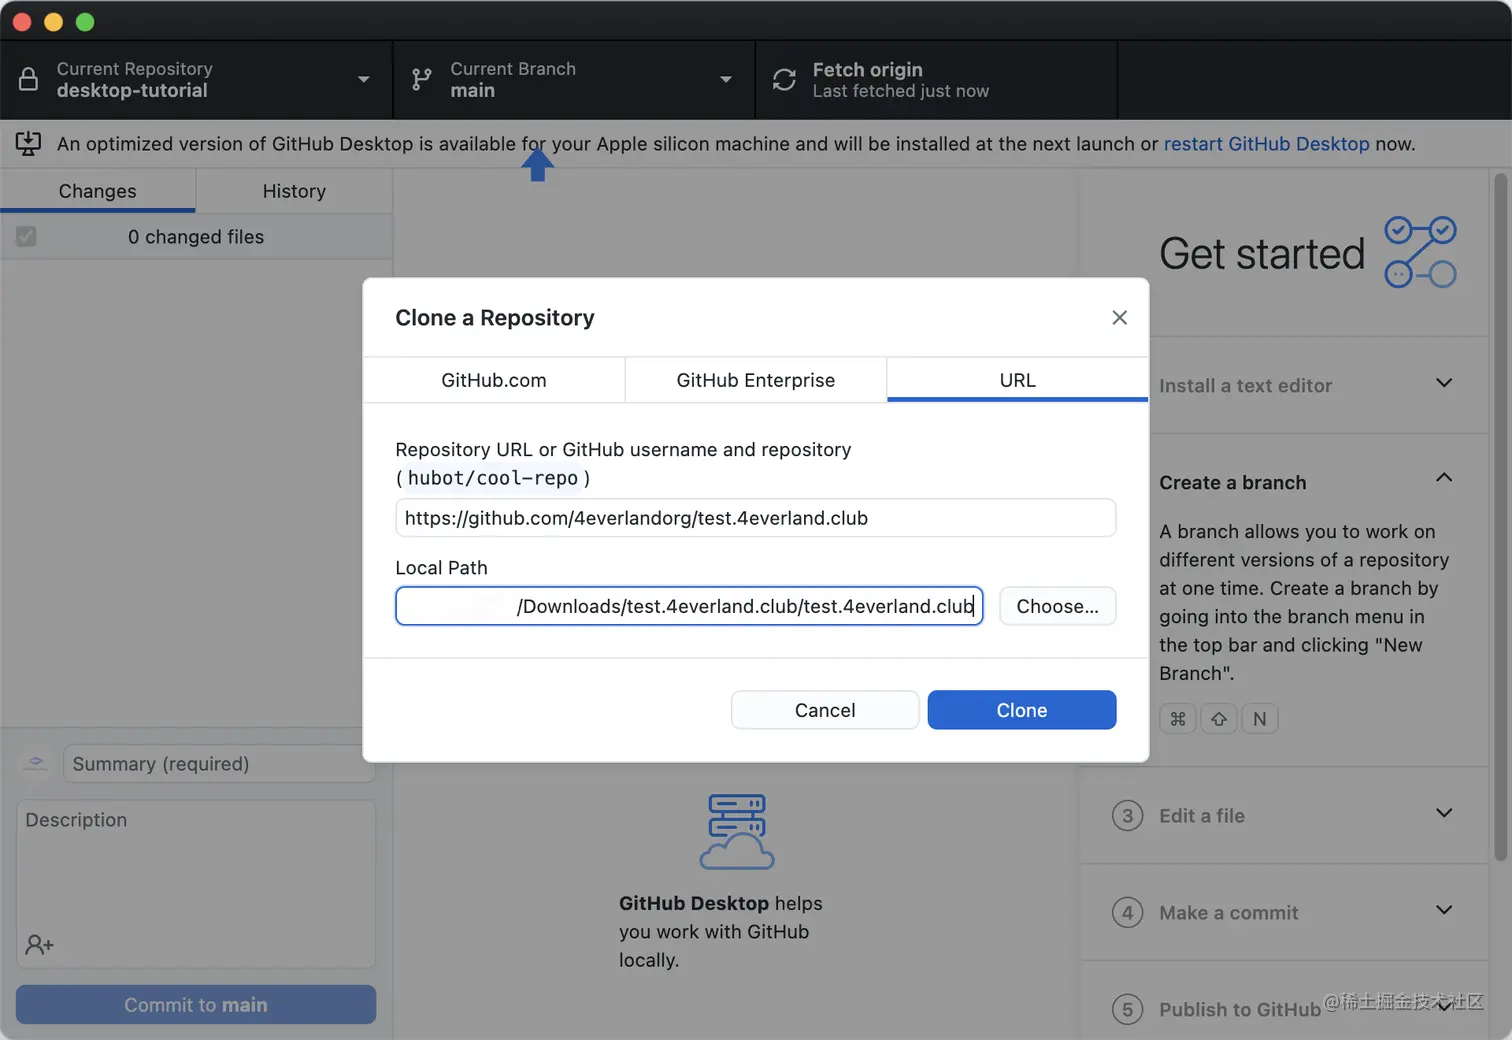Click the commit author avatar
Viewport: 1512px width, 1040px height.
click(36, 764)
